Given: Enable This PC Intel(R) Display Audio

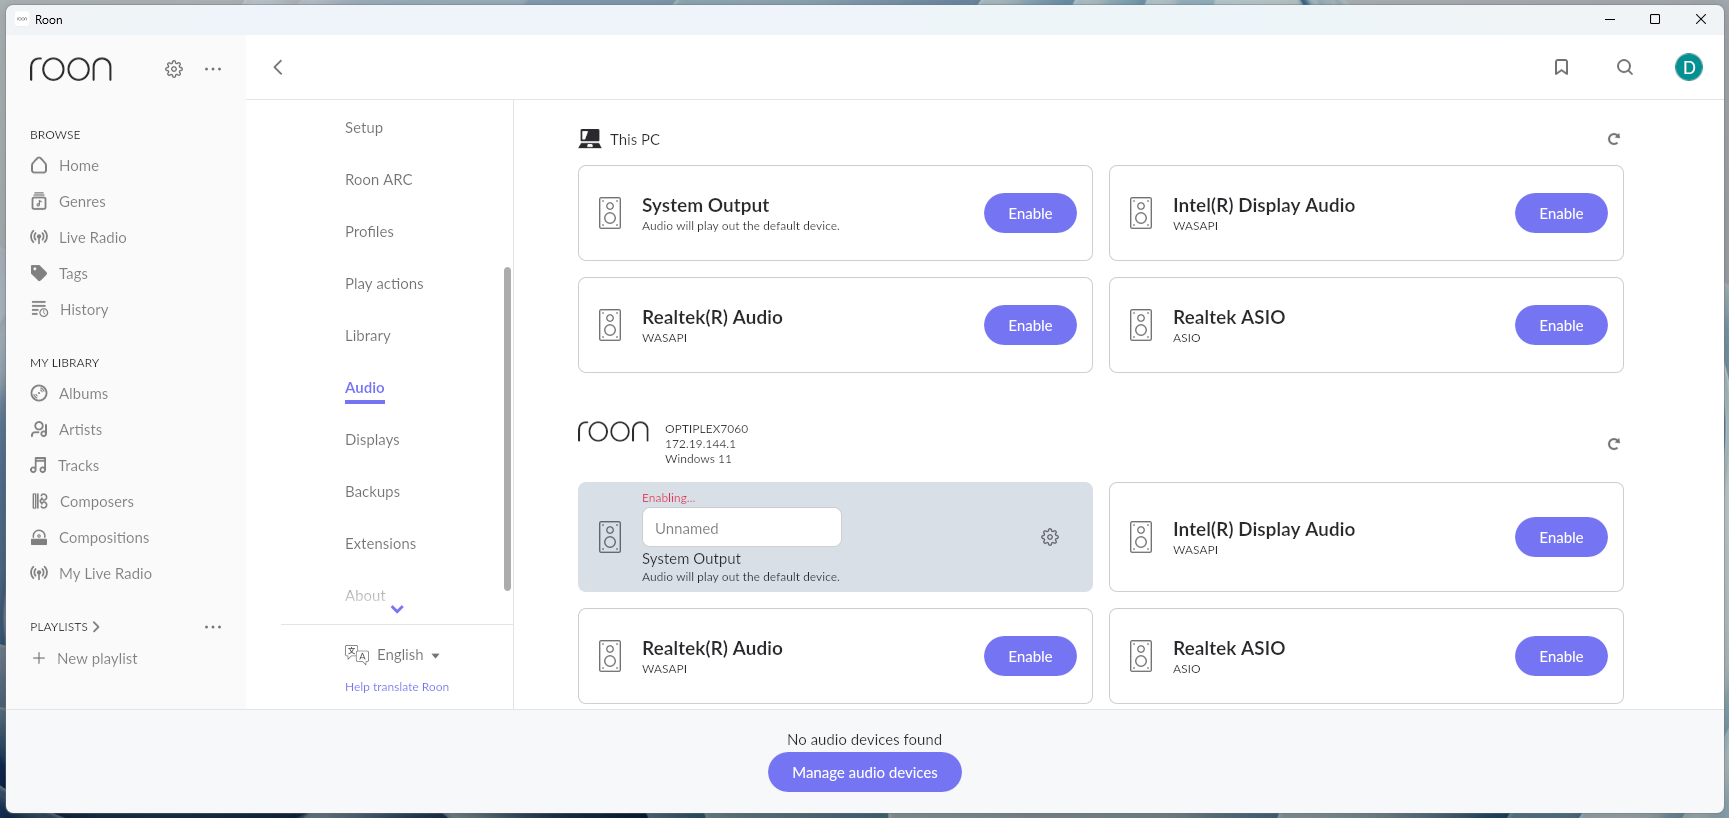Looking at the screenshot, I should point(1561,213).
